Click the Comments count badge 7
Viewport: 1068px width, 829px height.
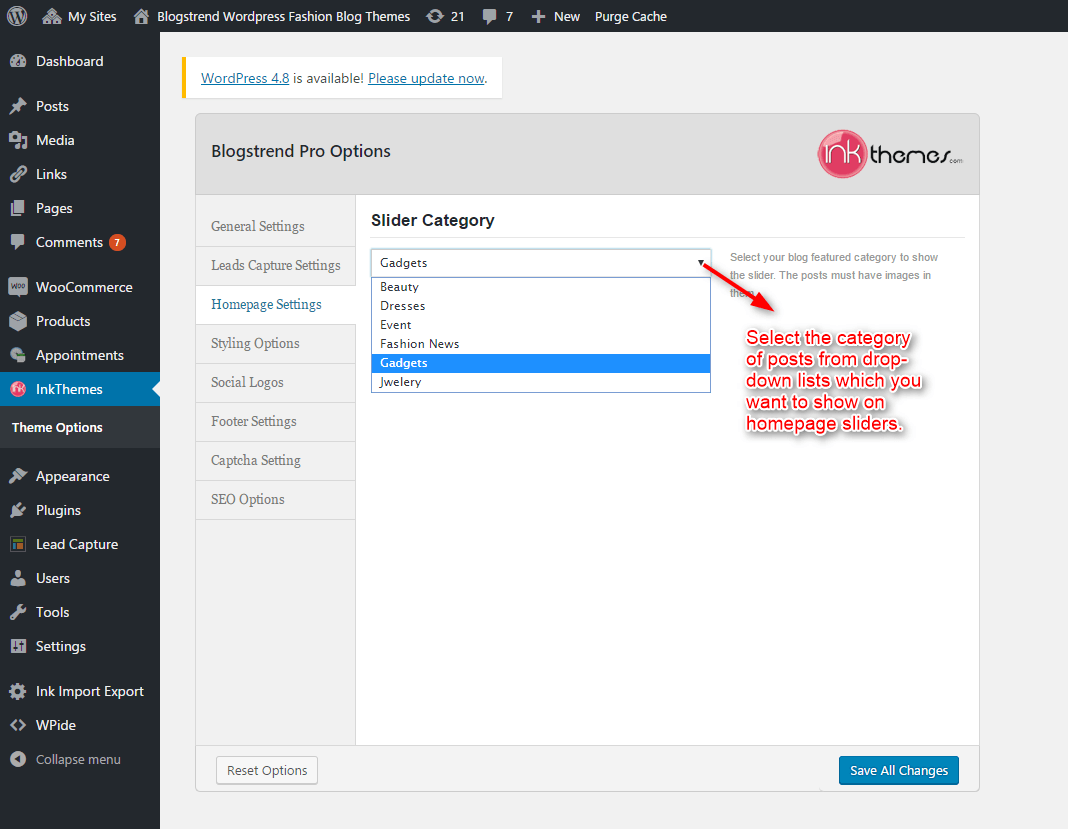[117, 243]
